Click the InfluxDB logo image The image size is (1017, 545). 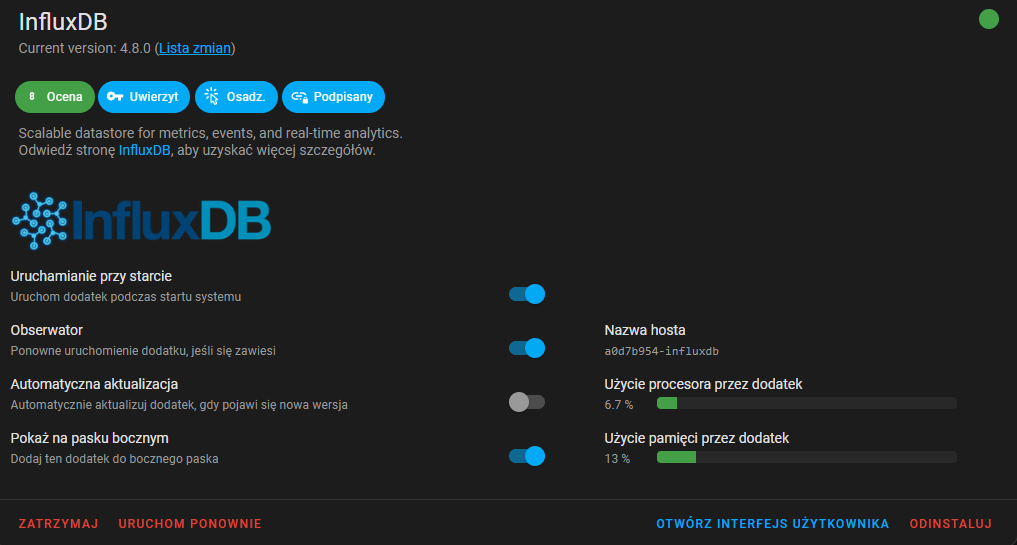(141, 221)
